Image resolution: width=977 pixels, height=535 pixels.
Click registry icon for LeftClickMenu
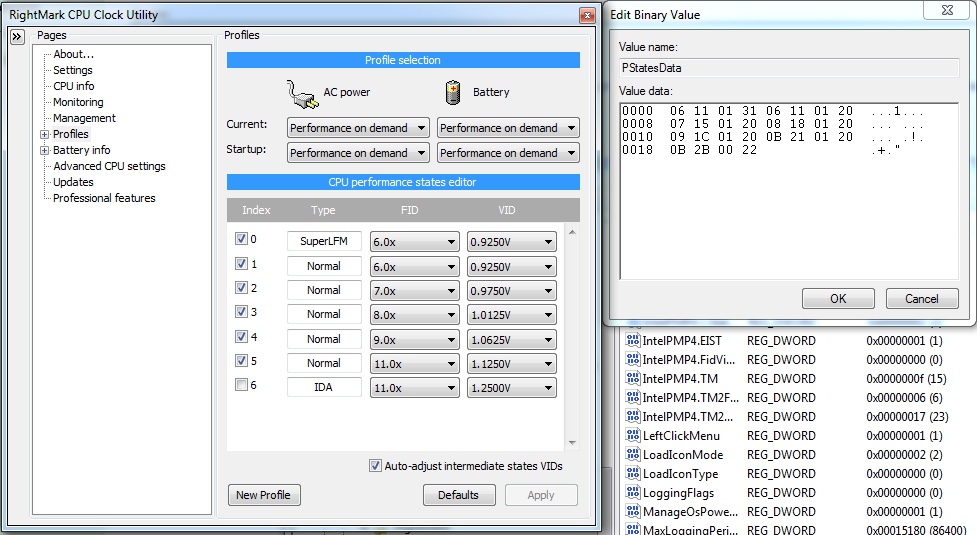[632, 435]
